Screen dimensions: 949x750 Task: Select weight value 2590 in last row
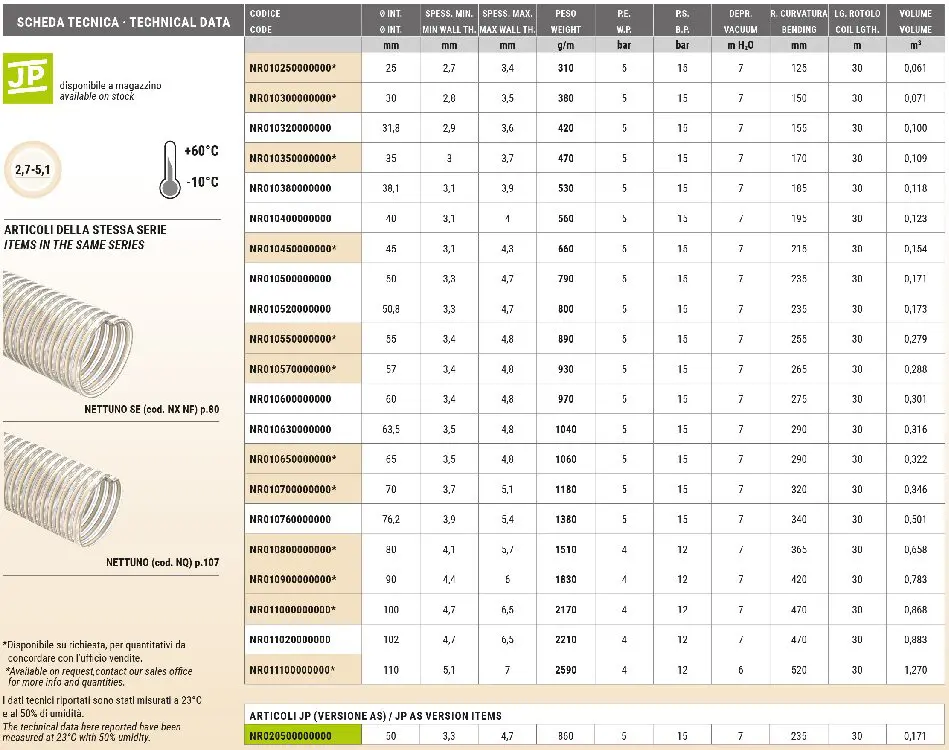565,669
